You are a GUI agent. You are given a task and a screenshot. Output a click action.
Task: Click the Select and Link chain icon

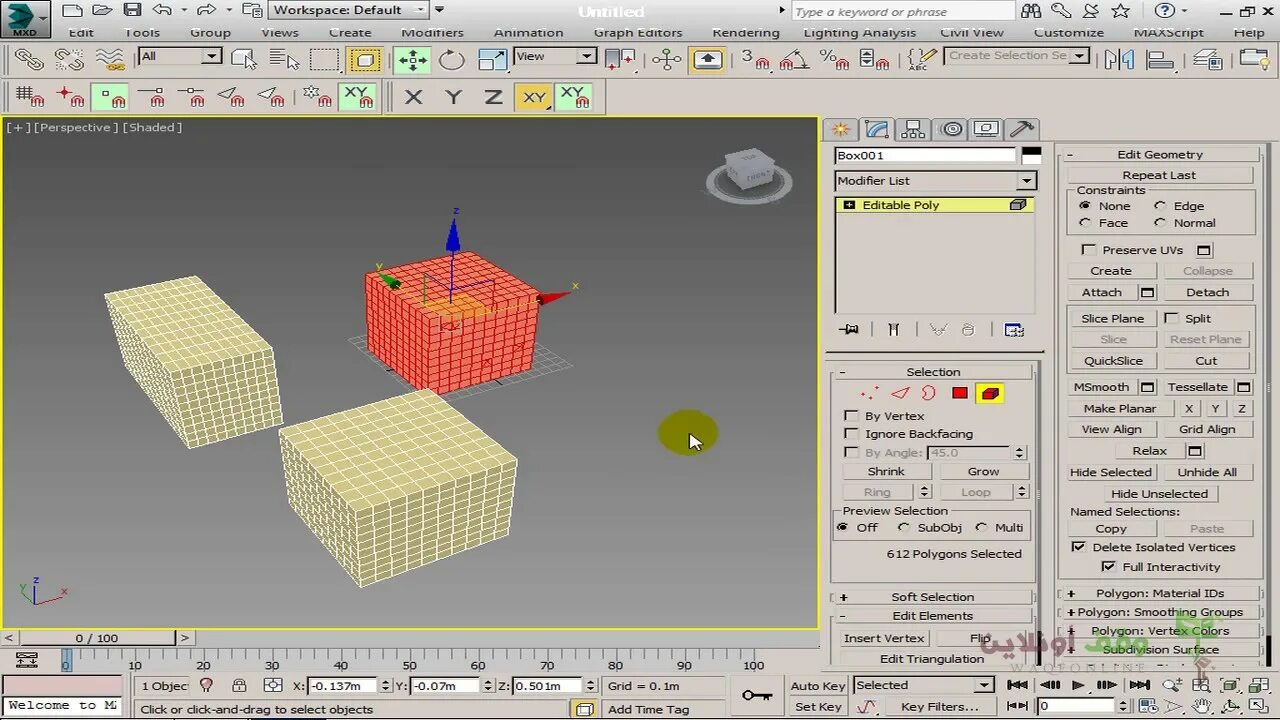point(29,60)
